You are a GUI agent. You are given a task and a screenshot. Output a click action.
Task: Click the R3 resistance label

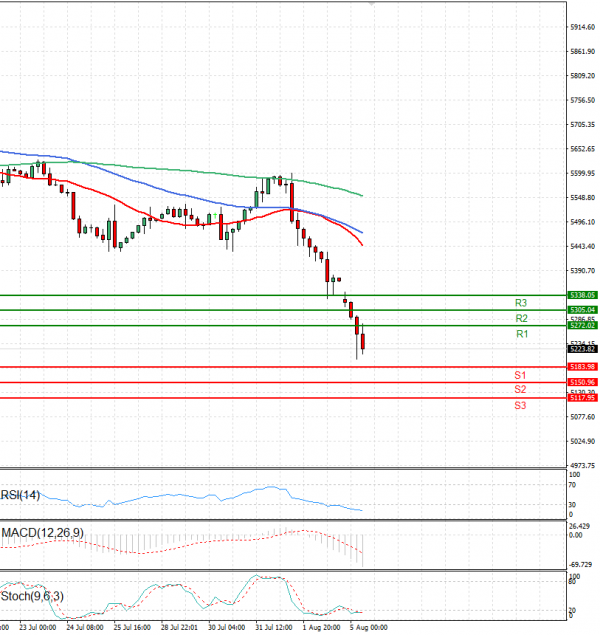click(x=521, y=303)
